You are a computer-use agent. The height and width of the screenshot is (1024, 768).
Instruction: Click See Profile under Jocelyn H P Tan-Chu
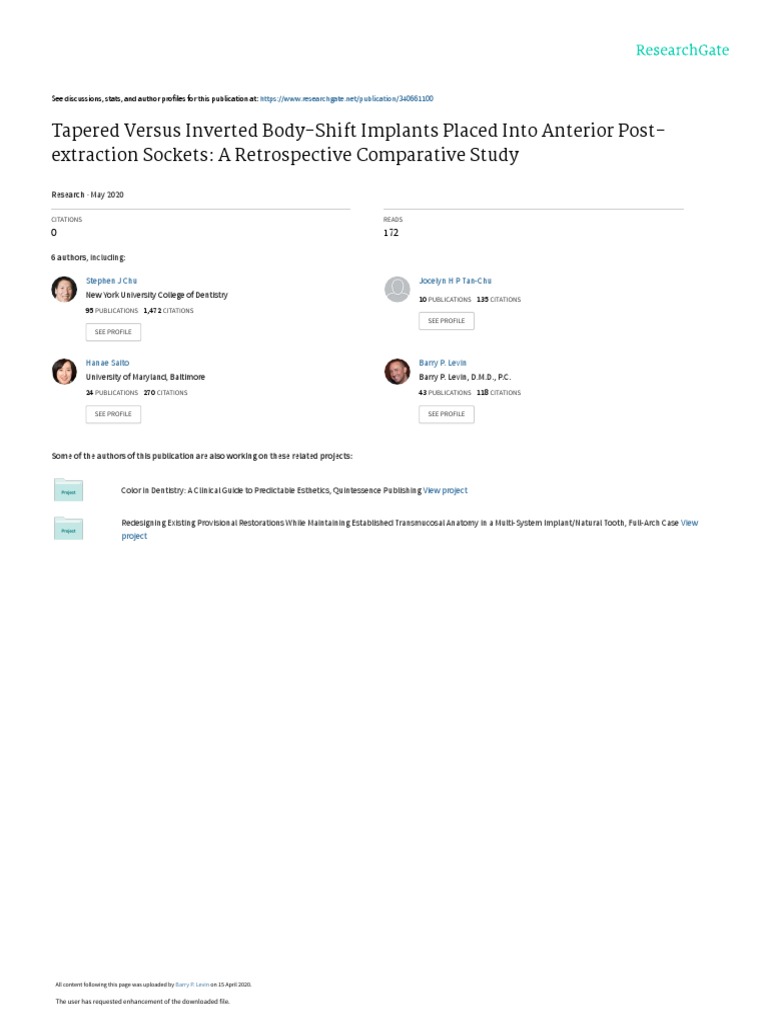pos(446,321)
